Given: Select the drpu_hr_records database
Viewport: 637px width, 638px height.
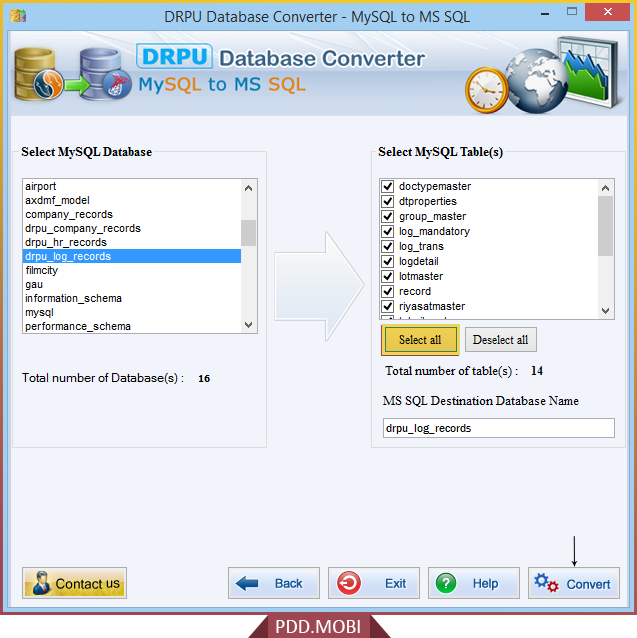Looking at the screenshot, I should [x=132, y=243].
